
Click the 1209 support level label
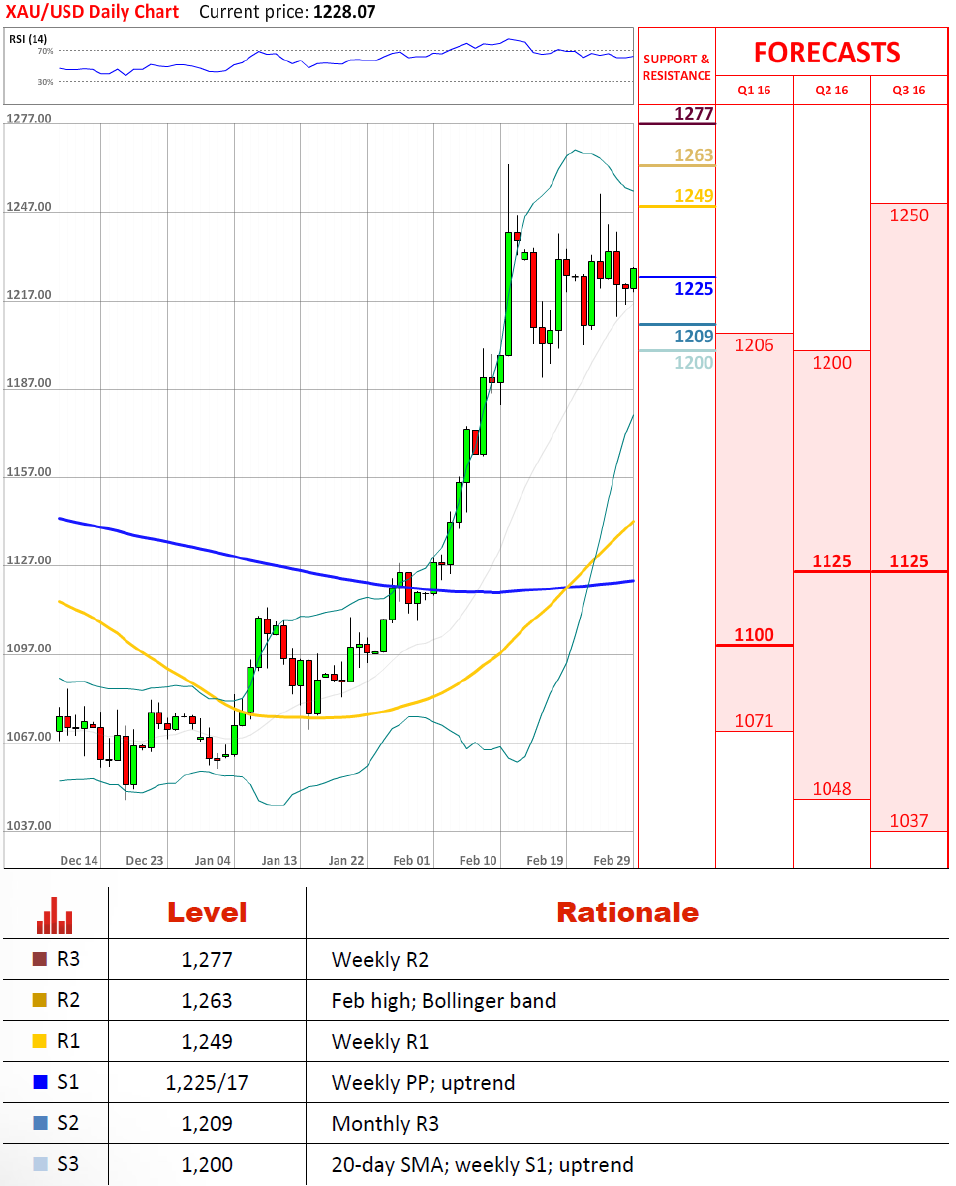coord(694,337)
